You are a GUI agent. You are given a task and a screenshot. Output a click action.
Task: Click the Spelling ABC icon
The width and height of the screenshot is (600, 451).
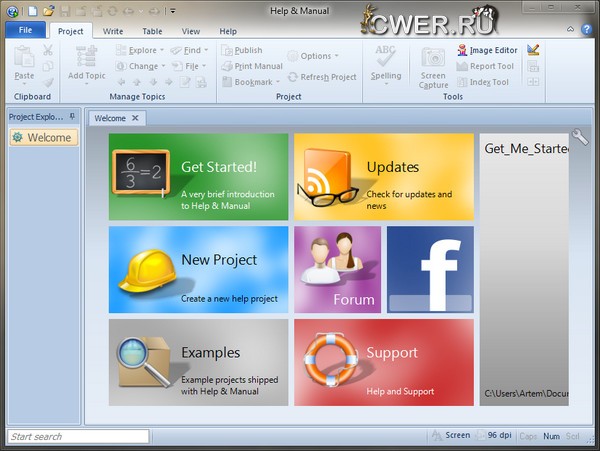pos(385,57)
